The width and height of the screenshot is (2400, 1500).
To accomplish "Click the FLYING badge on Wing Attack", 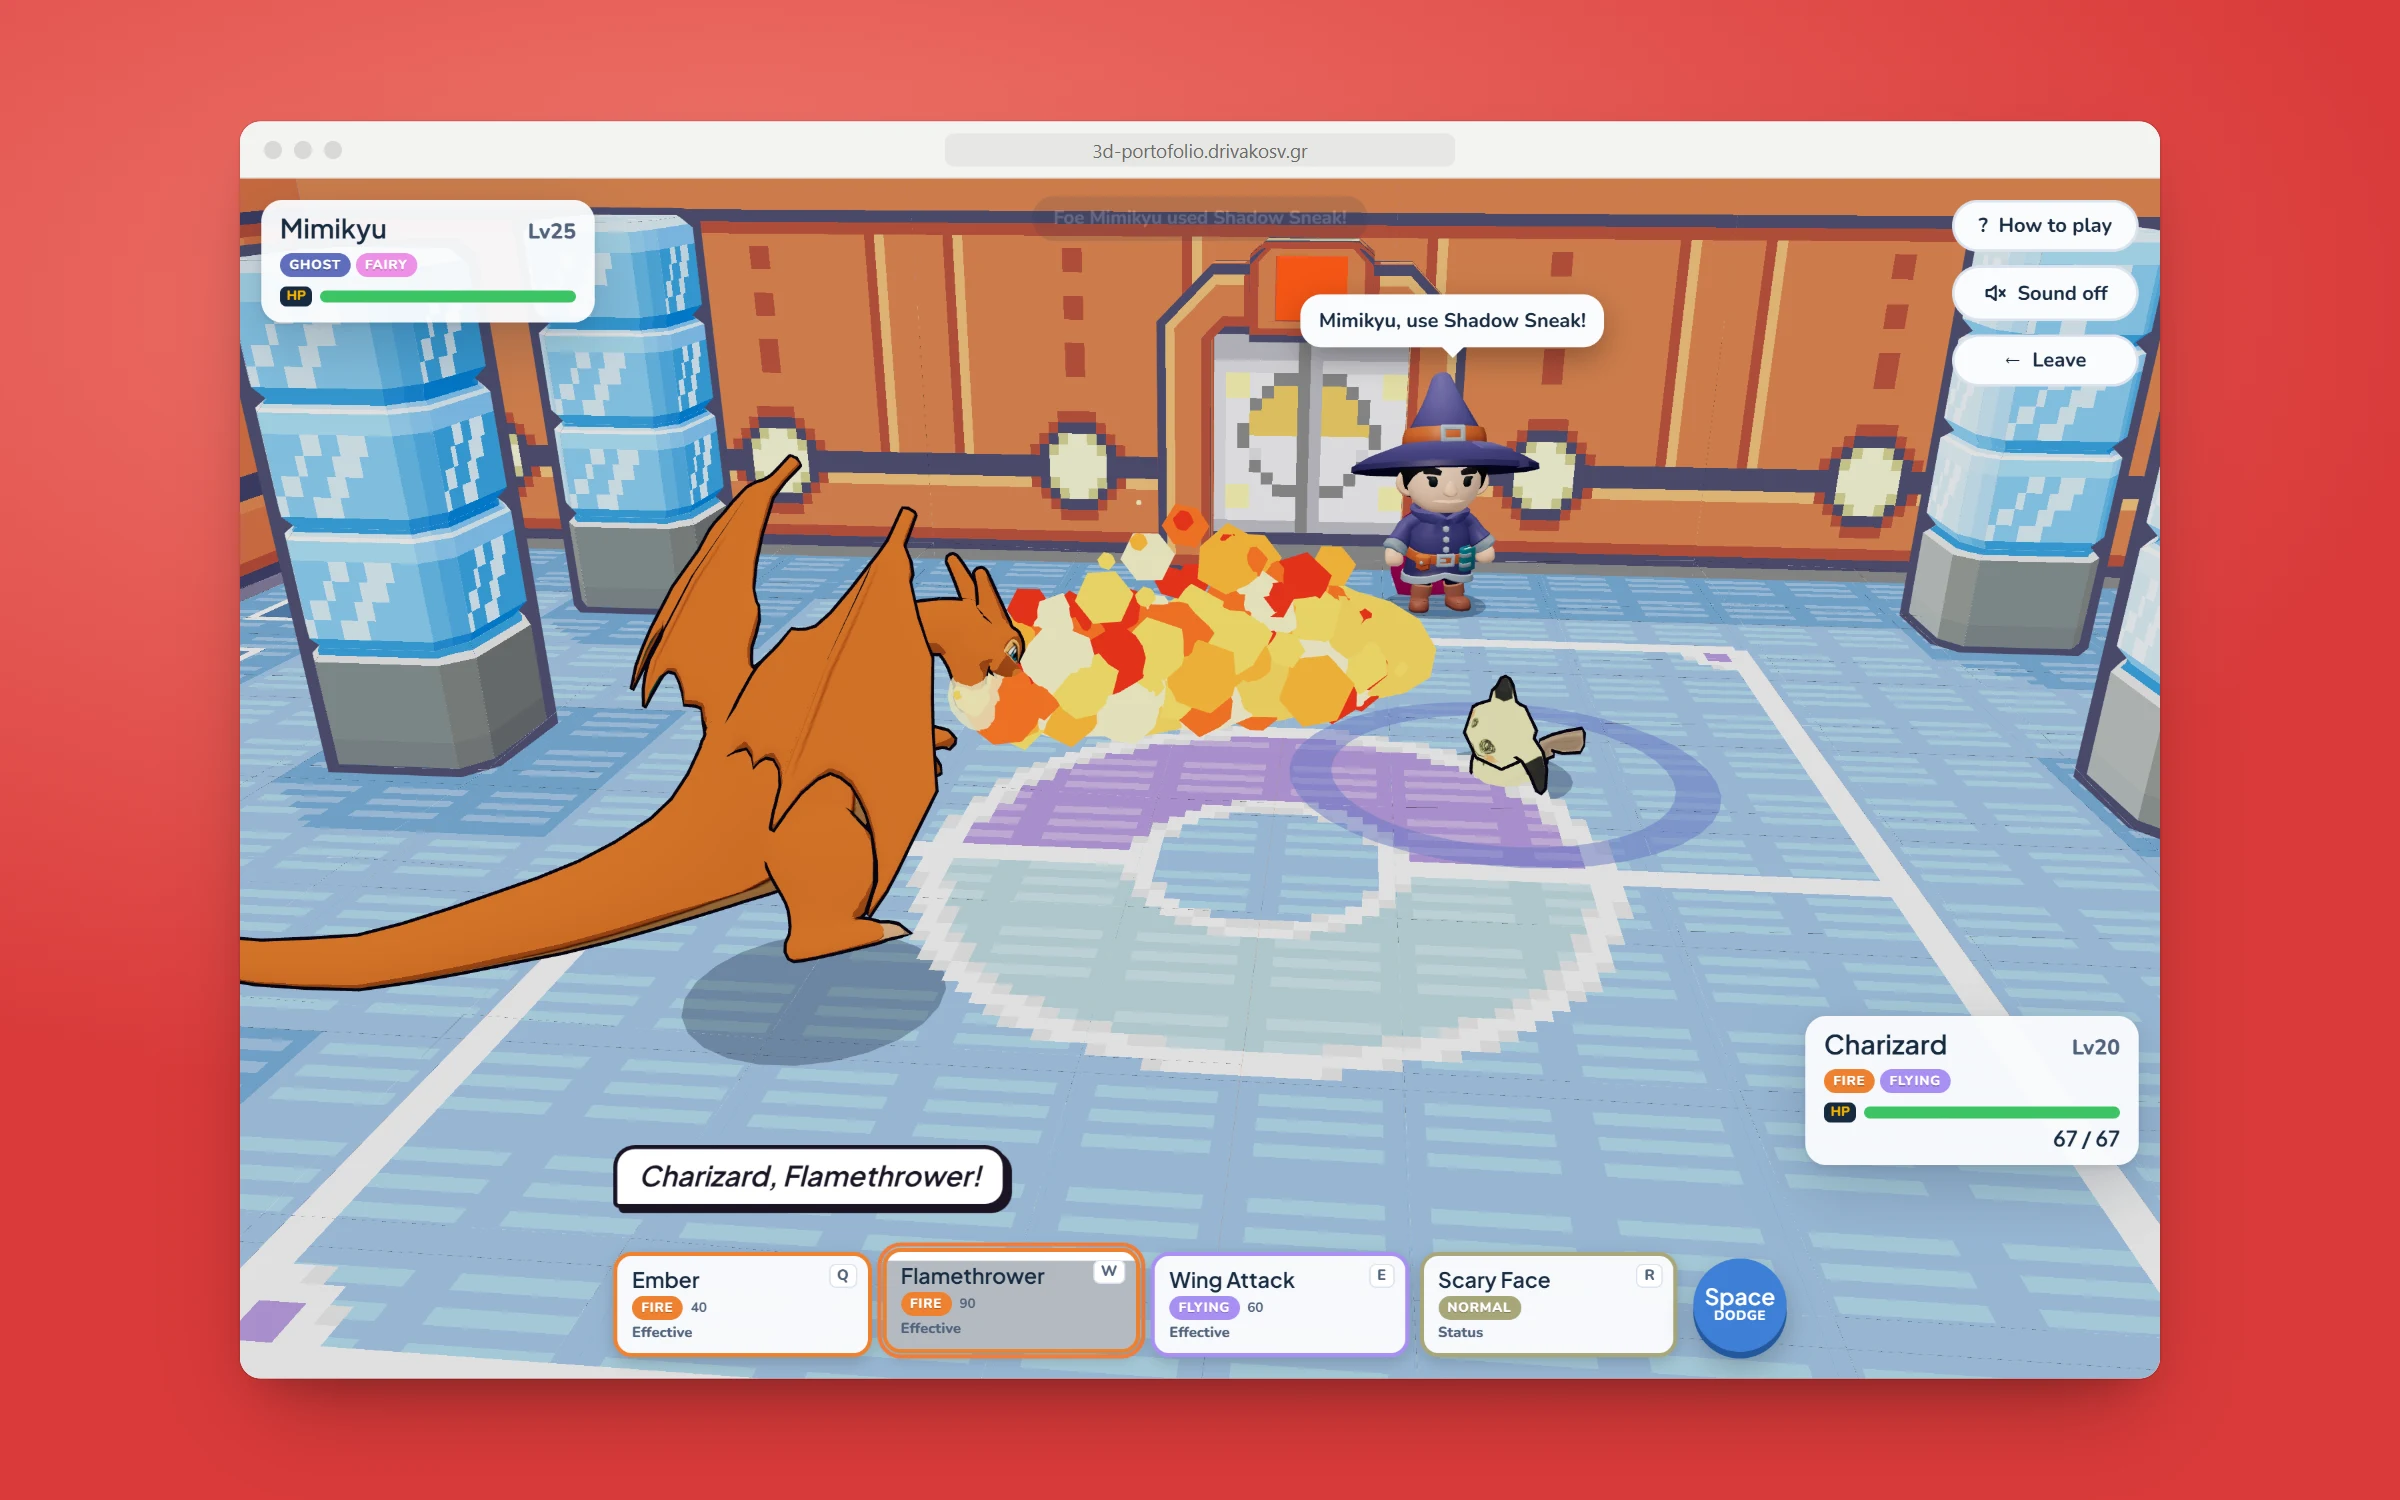I will pyautogui.click(x=1203, y=1307).
